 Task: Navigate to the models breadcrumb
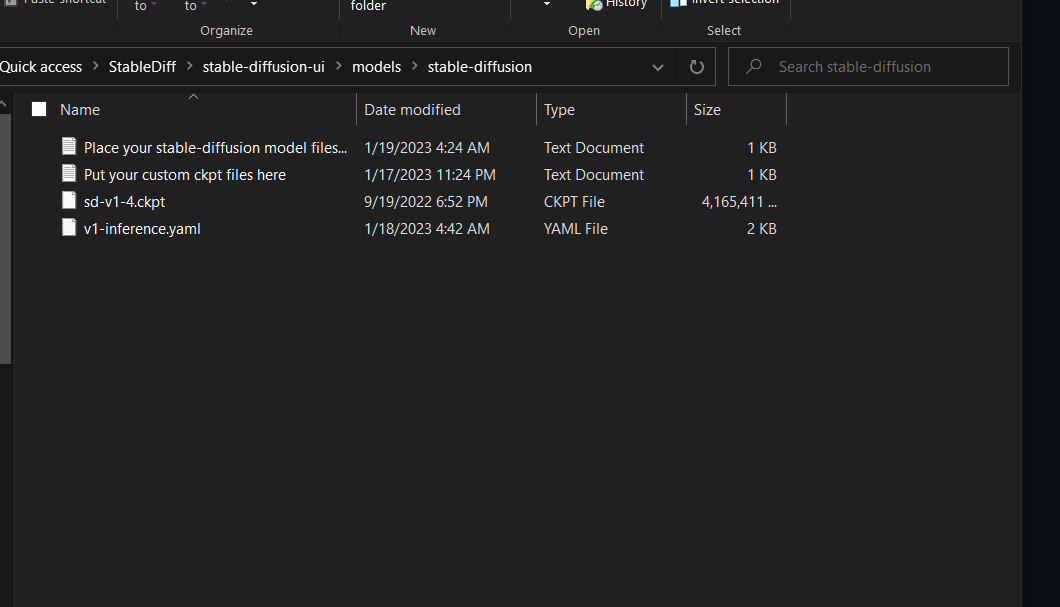(x=376, y=66)
